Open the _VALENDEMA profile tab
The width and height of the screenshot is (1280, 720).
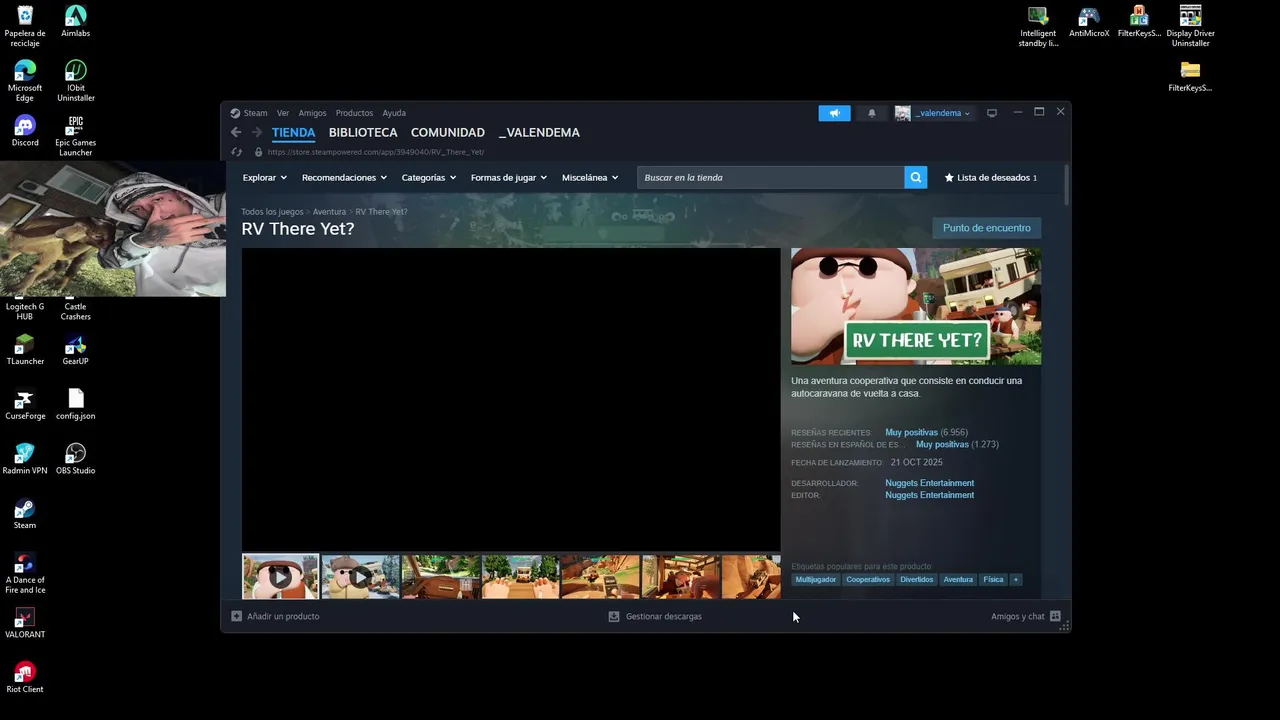point(539,132)
